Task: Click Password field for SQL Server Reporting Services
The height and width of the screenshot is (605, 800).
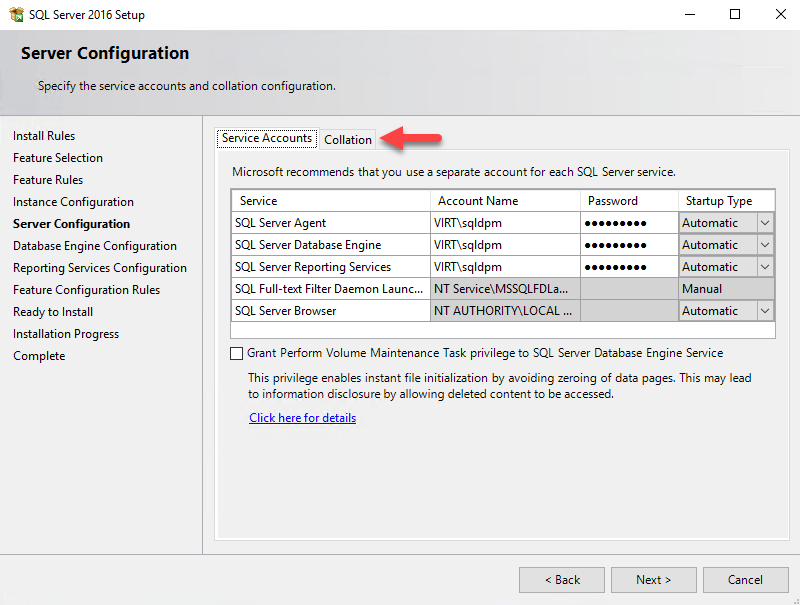Action: pyautogui.click(x=629, y=267)
